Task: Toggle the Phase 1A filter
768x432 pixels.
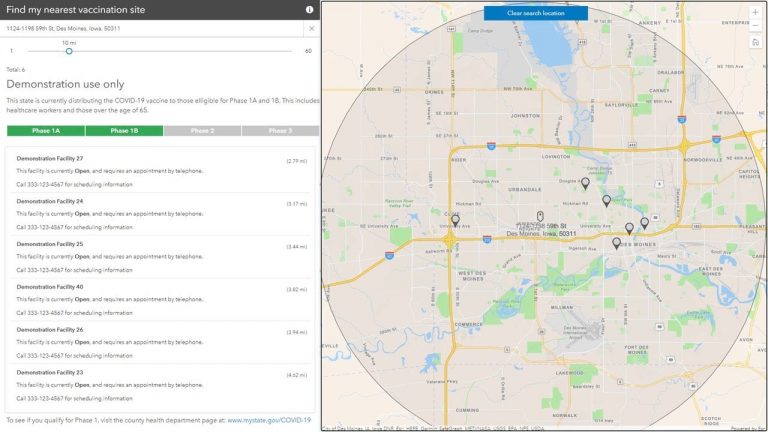Action: (46, 131)
